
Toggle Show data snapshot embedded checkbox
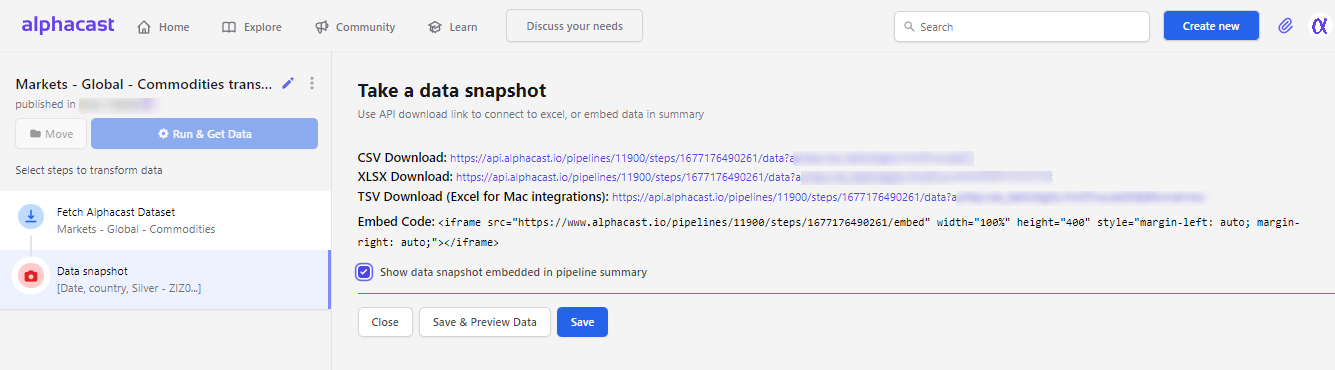tap(365, 272)
